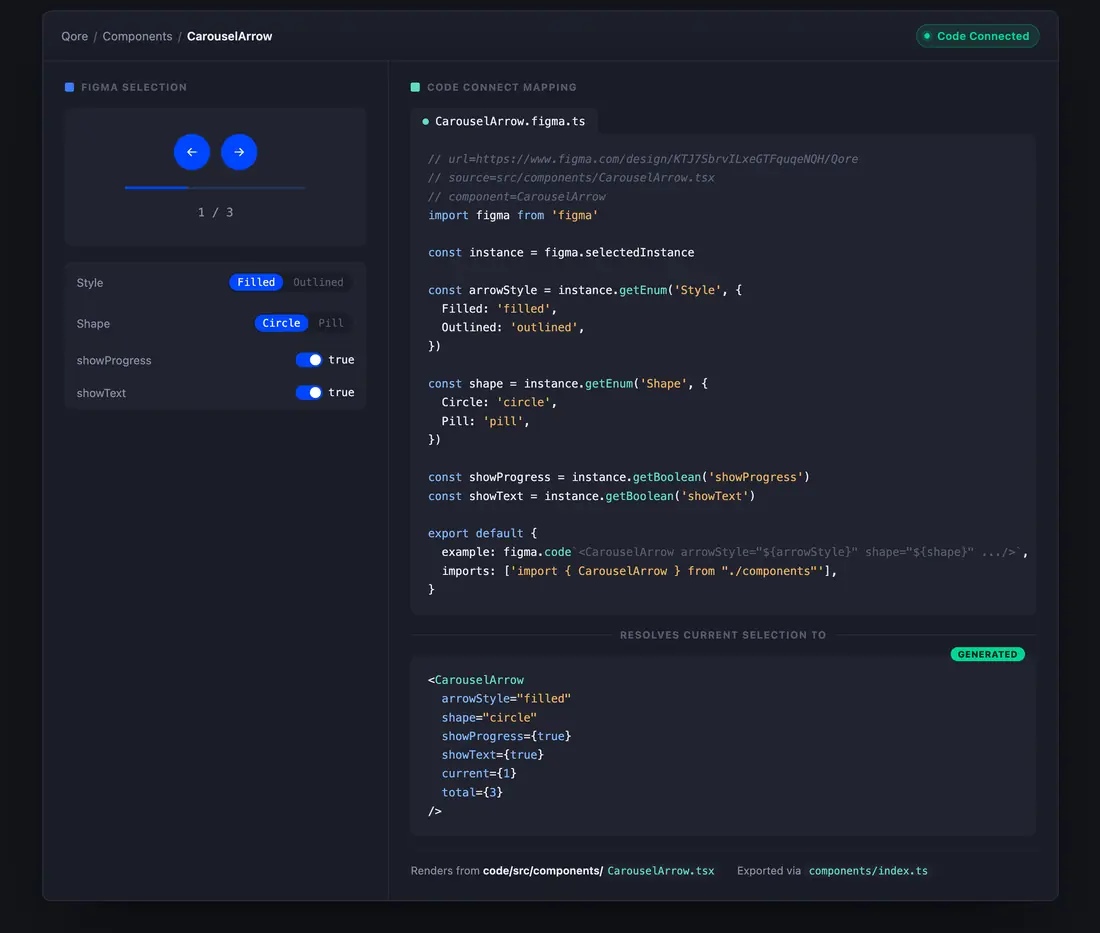Click the 'true' value next to showProgress
Image resolution: width=1100 pixels, height=933 pixels.
pyautogui.click(x=341, y=360)
